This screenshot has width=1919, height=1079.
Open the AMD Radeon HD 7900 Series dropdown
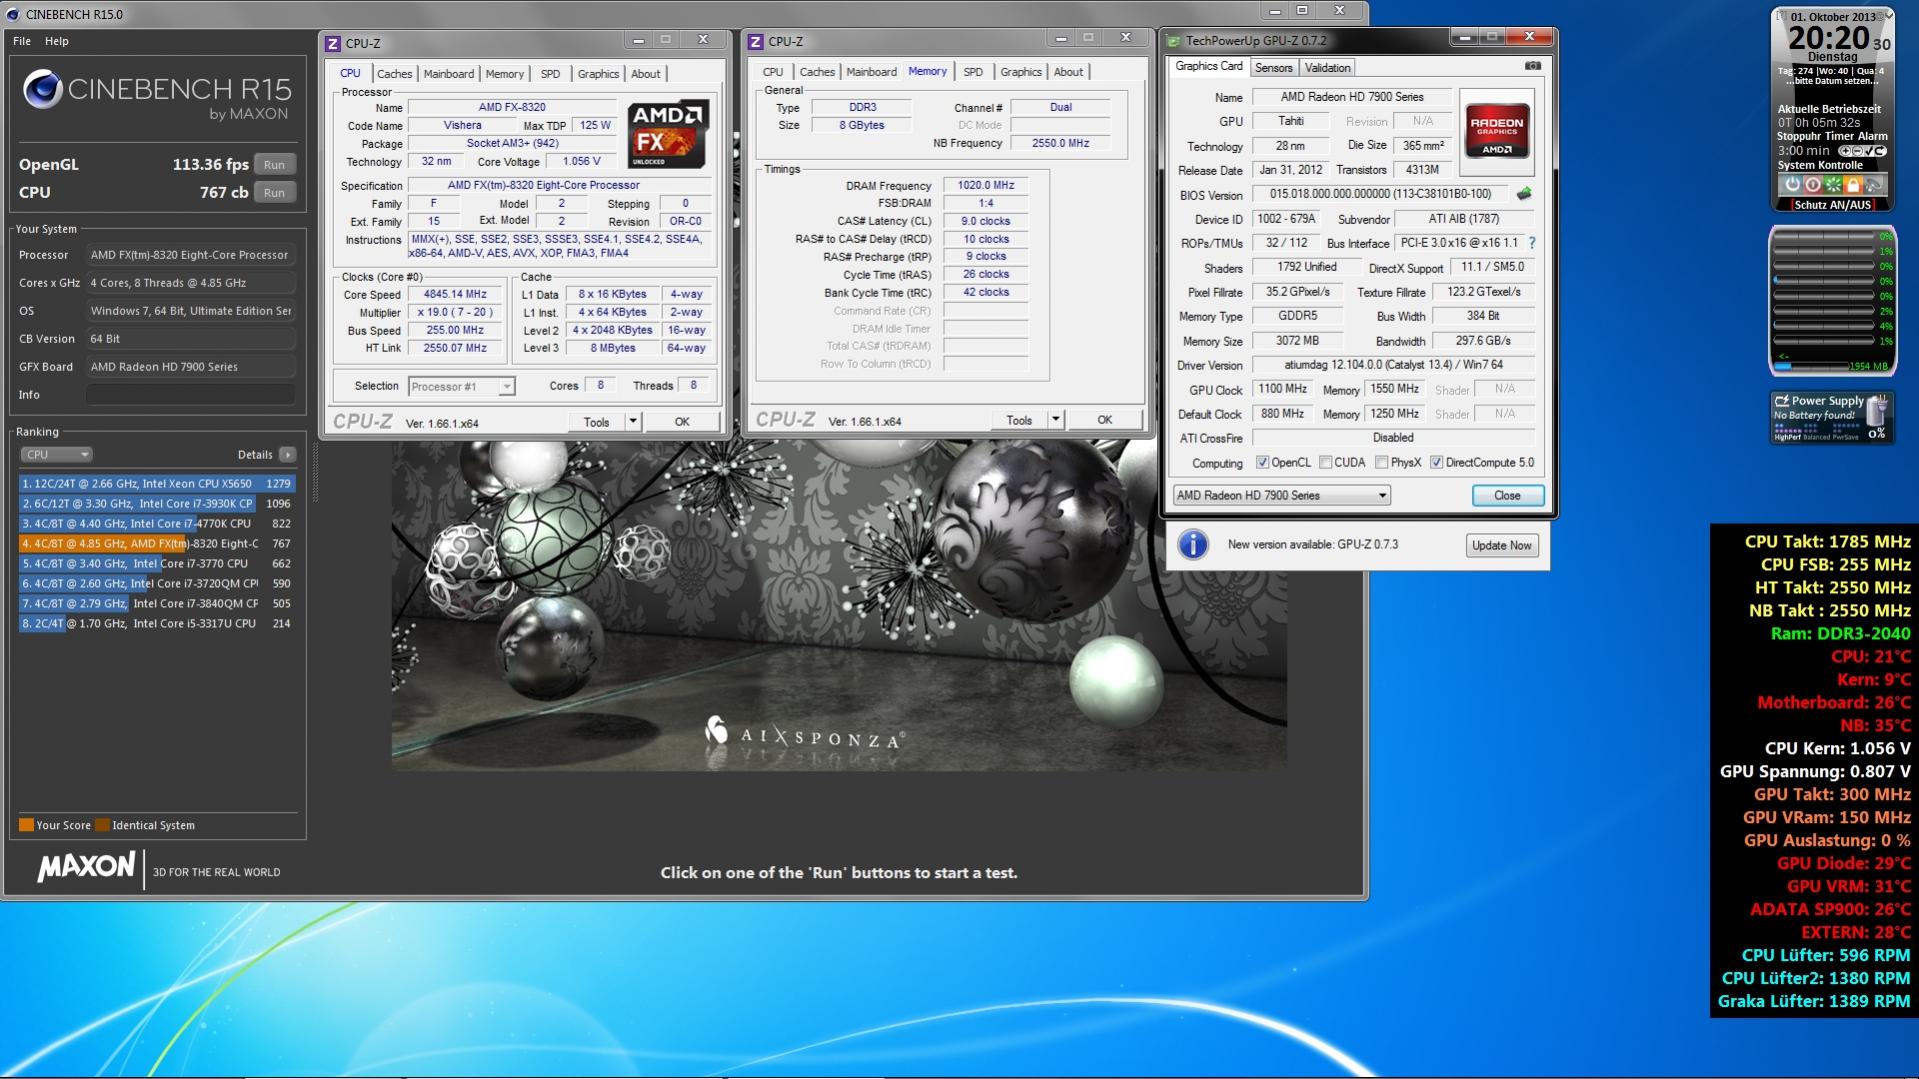1281,496
